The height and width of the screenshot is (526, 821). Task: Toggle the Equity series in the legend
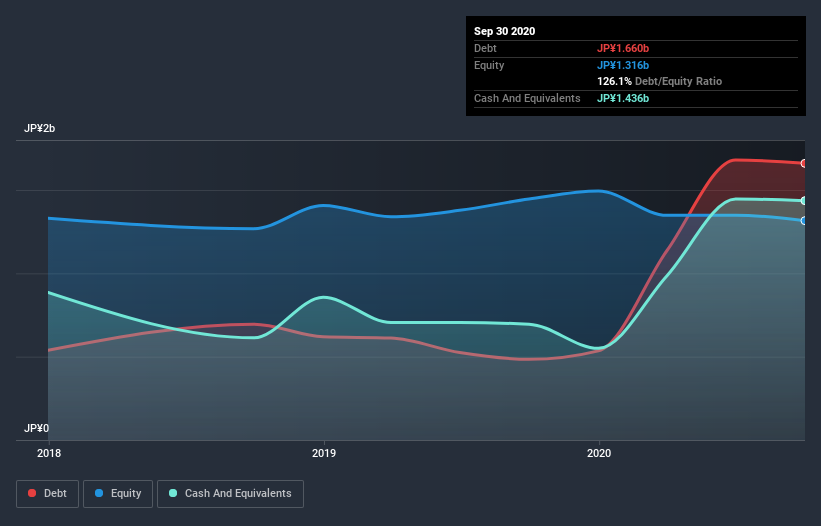(118, 494)
